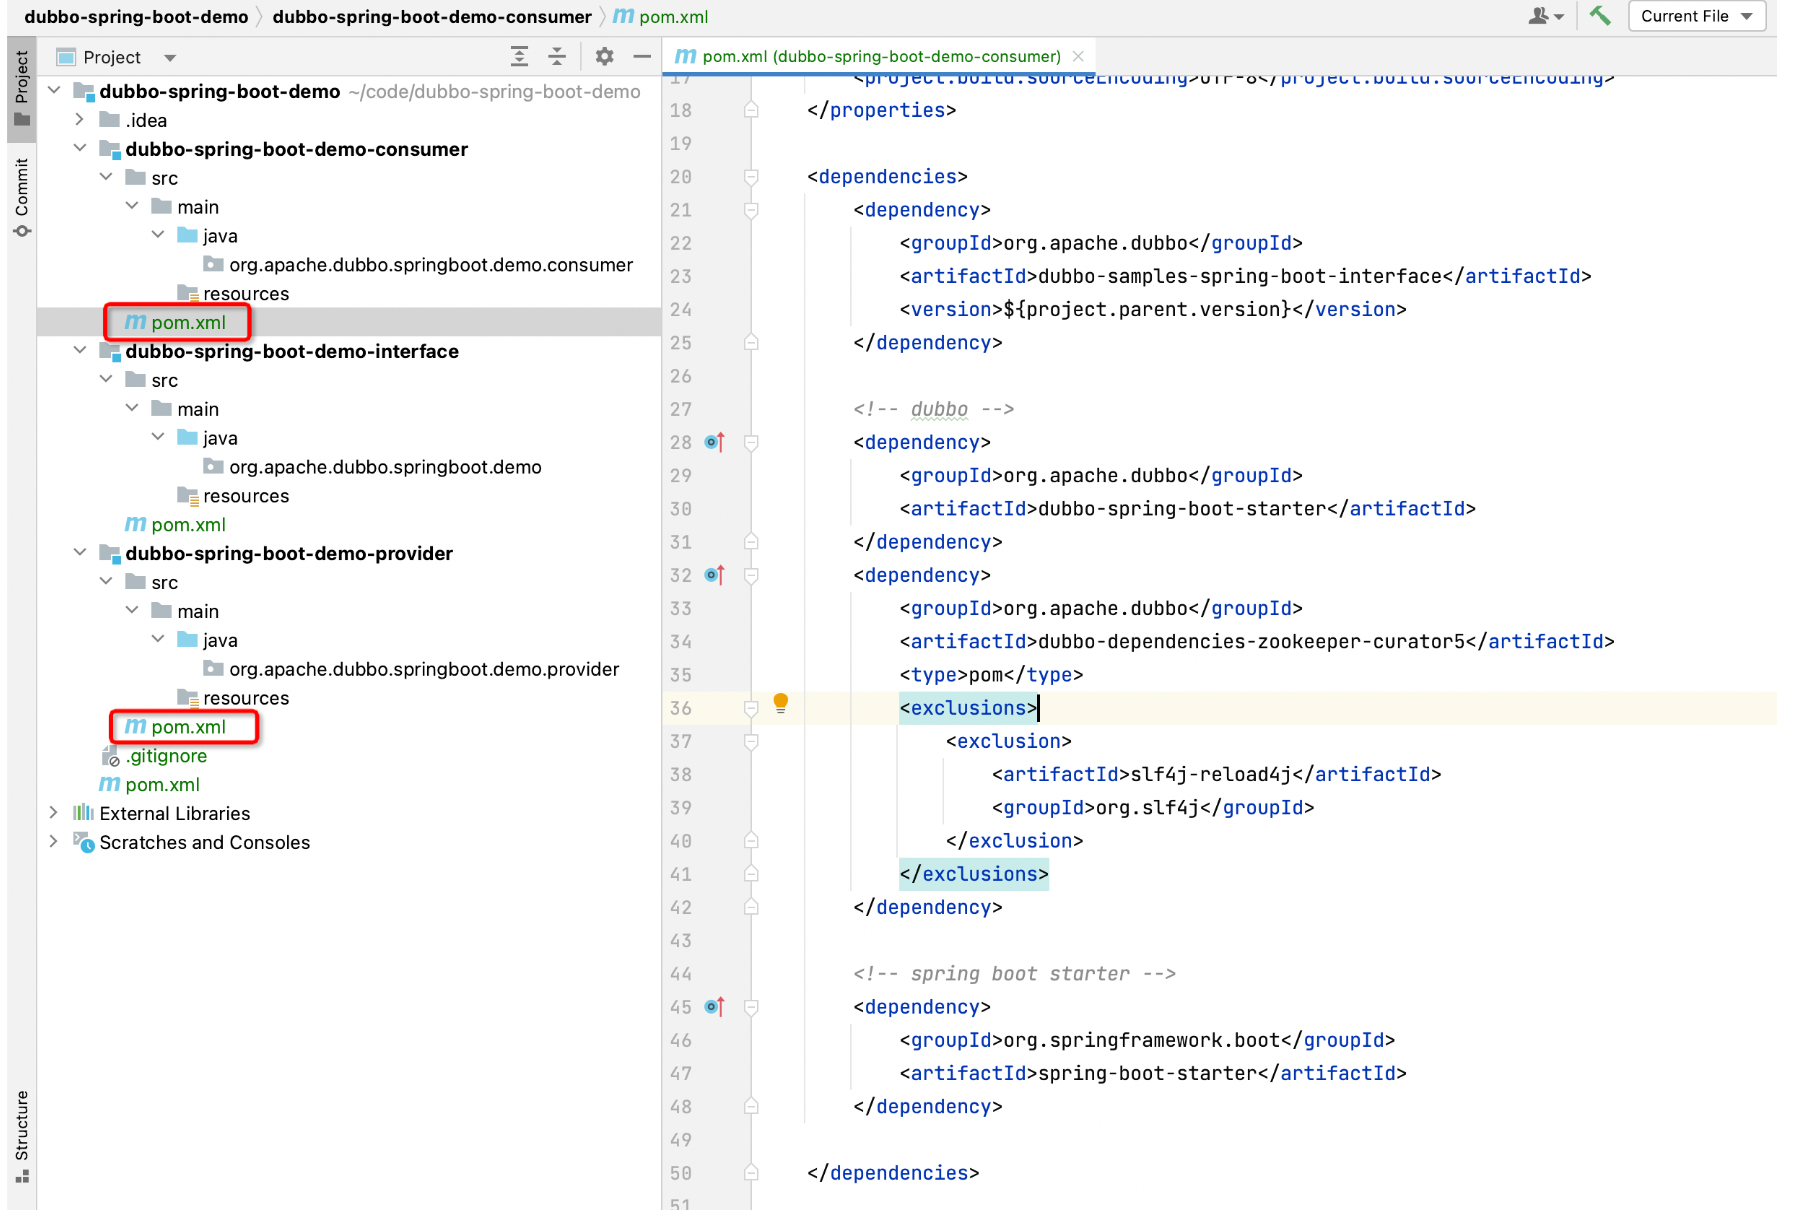Expand the External Libraries node
Screen dimensions: 1802x1226
click(x=54, y=813)
